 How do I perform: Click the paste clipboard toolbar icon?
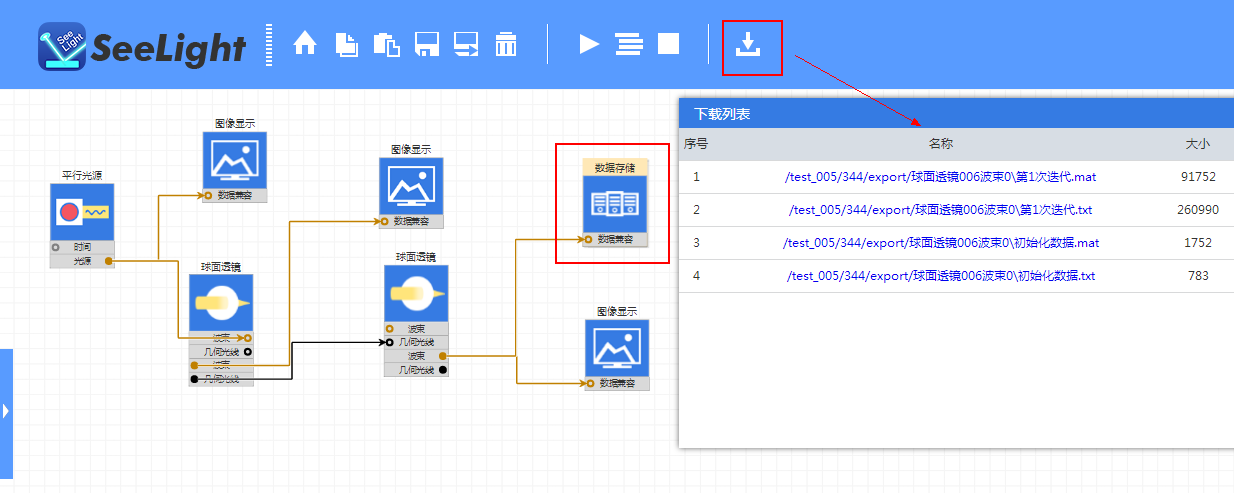[386, 44]
